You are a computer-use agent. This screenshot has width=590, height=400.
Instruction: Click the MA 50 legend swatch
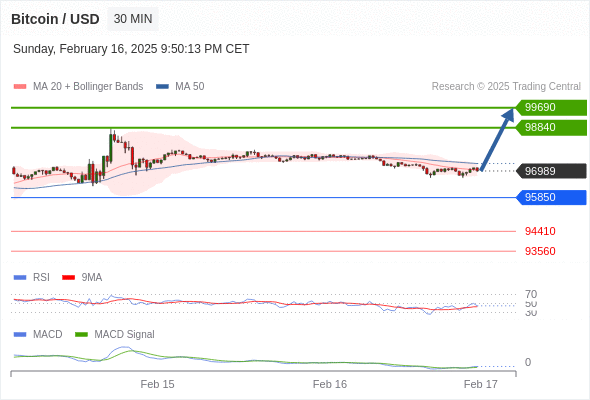[x=162, y=87]
